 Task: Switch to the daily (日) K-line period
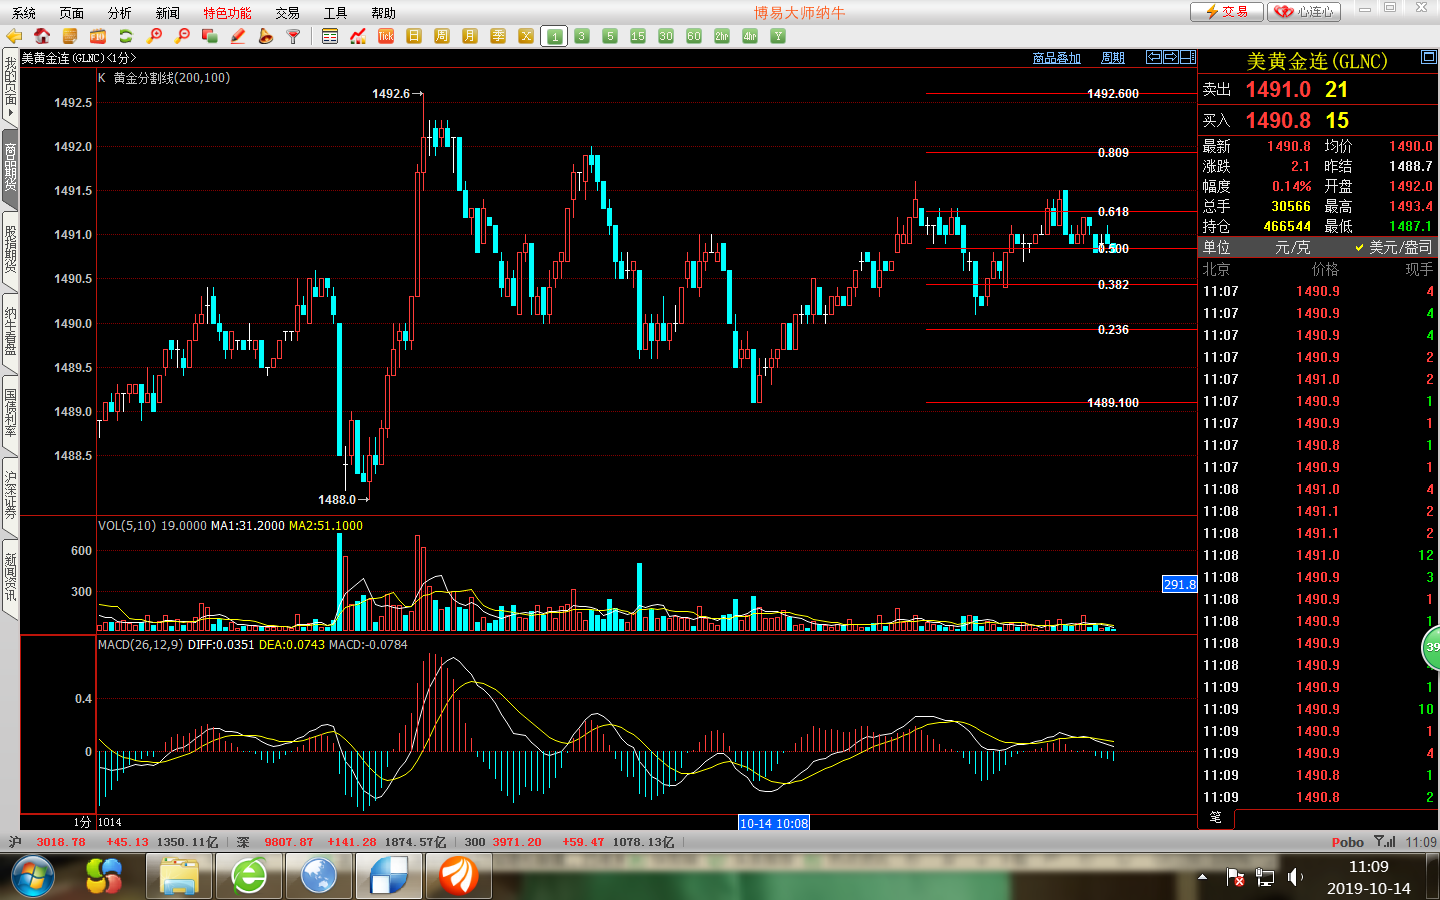click(x=414, y=36)
